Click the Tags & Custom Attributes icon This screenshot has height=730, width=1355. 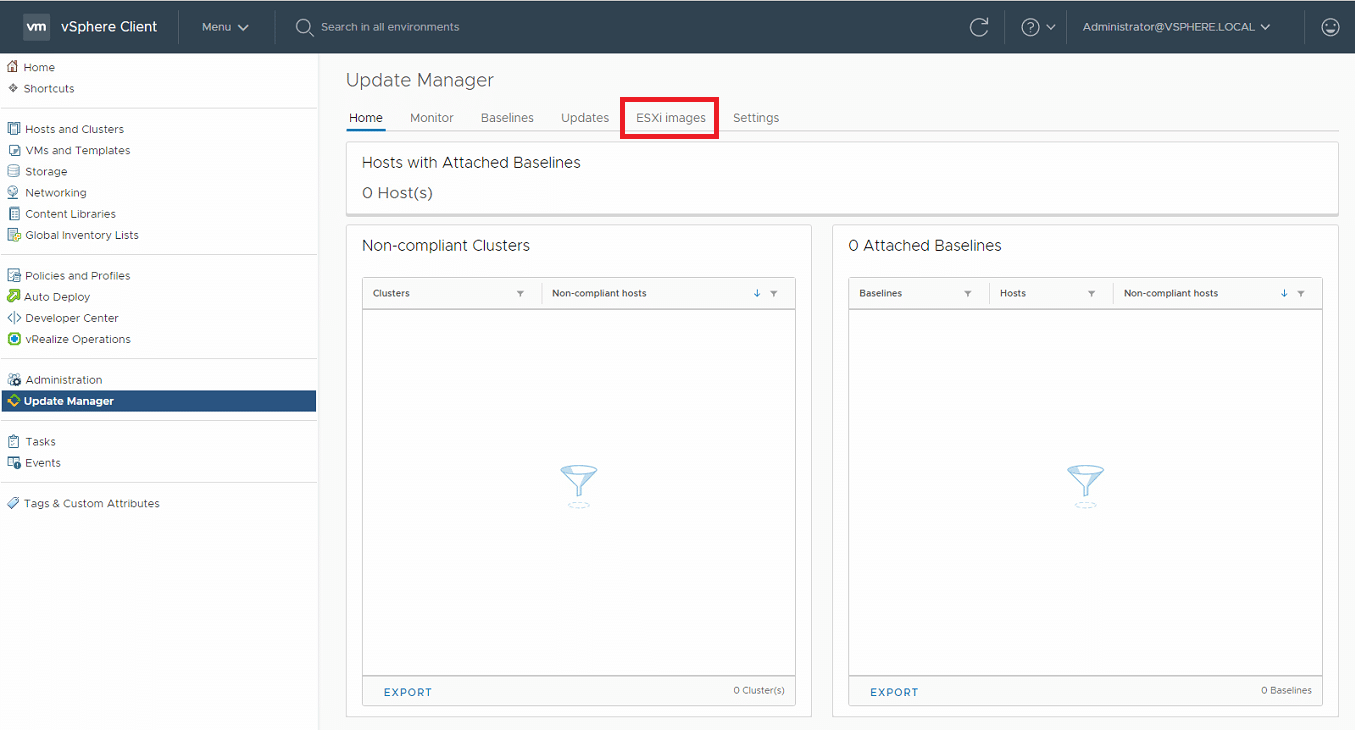point(13,503)
